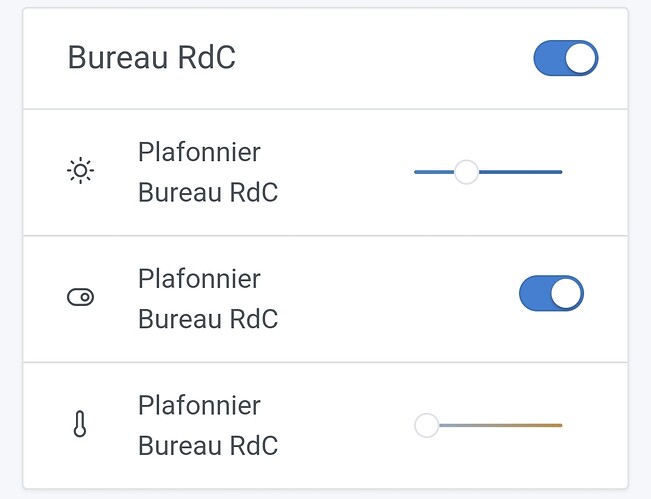Click the thermometer color temperature icon
This screenshot has height=499, width=651.
click(80, 425)
